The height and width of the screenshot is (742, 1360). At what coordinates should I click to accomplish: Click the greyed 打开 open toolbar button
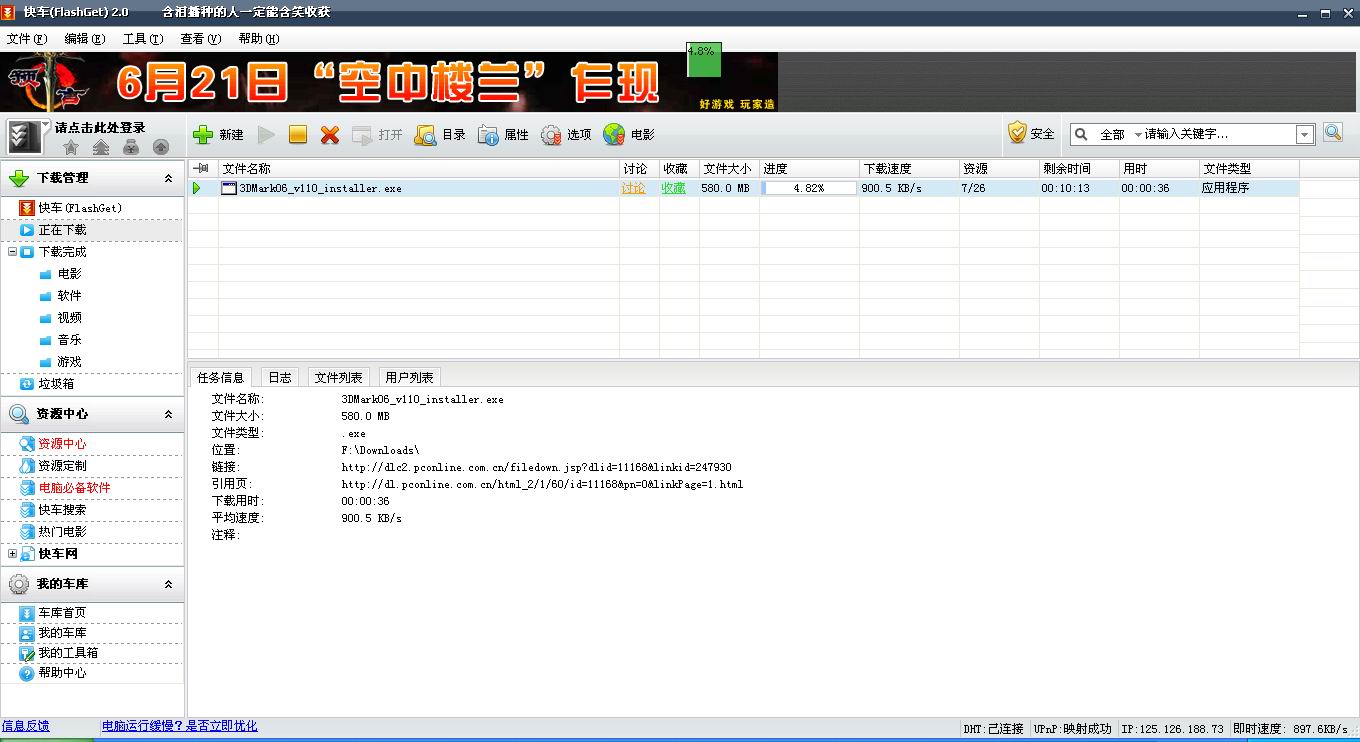pyautogui.click(x=377, y=134)
